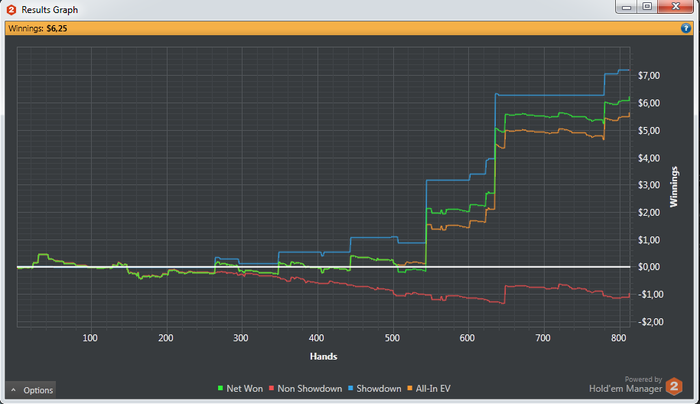Click the Results Graph window title
The width and height of the screenshot is (700, 404).
pyautogui.click(x=50, y=10)
